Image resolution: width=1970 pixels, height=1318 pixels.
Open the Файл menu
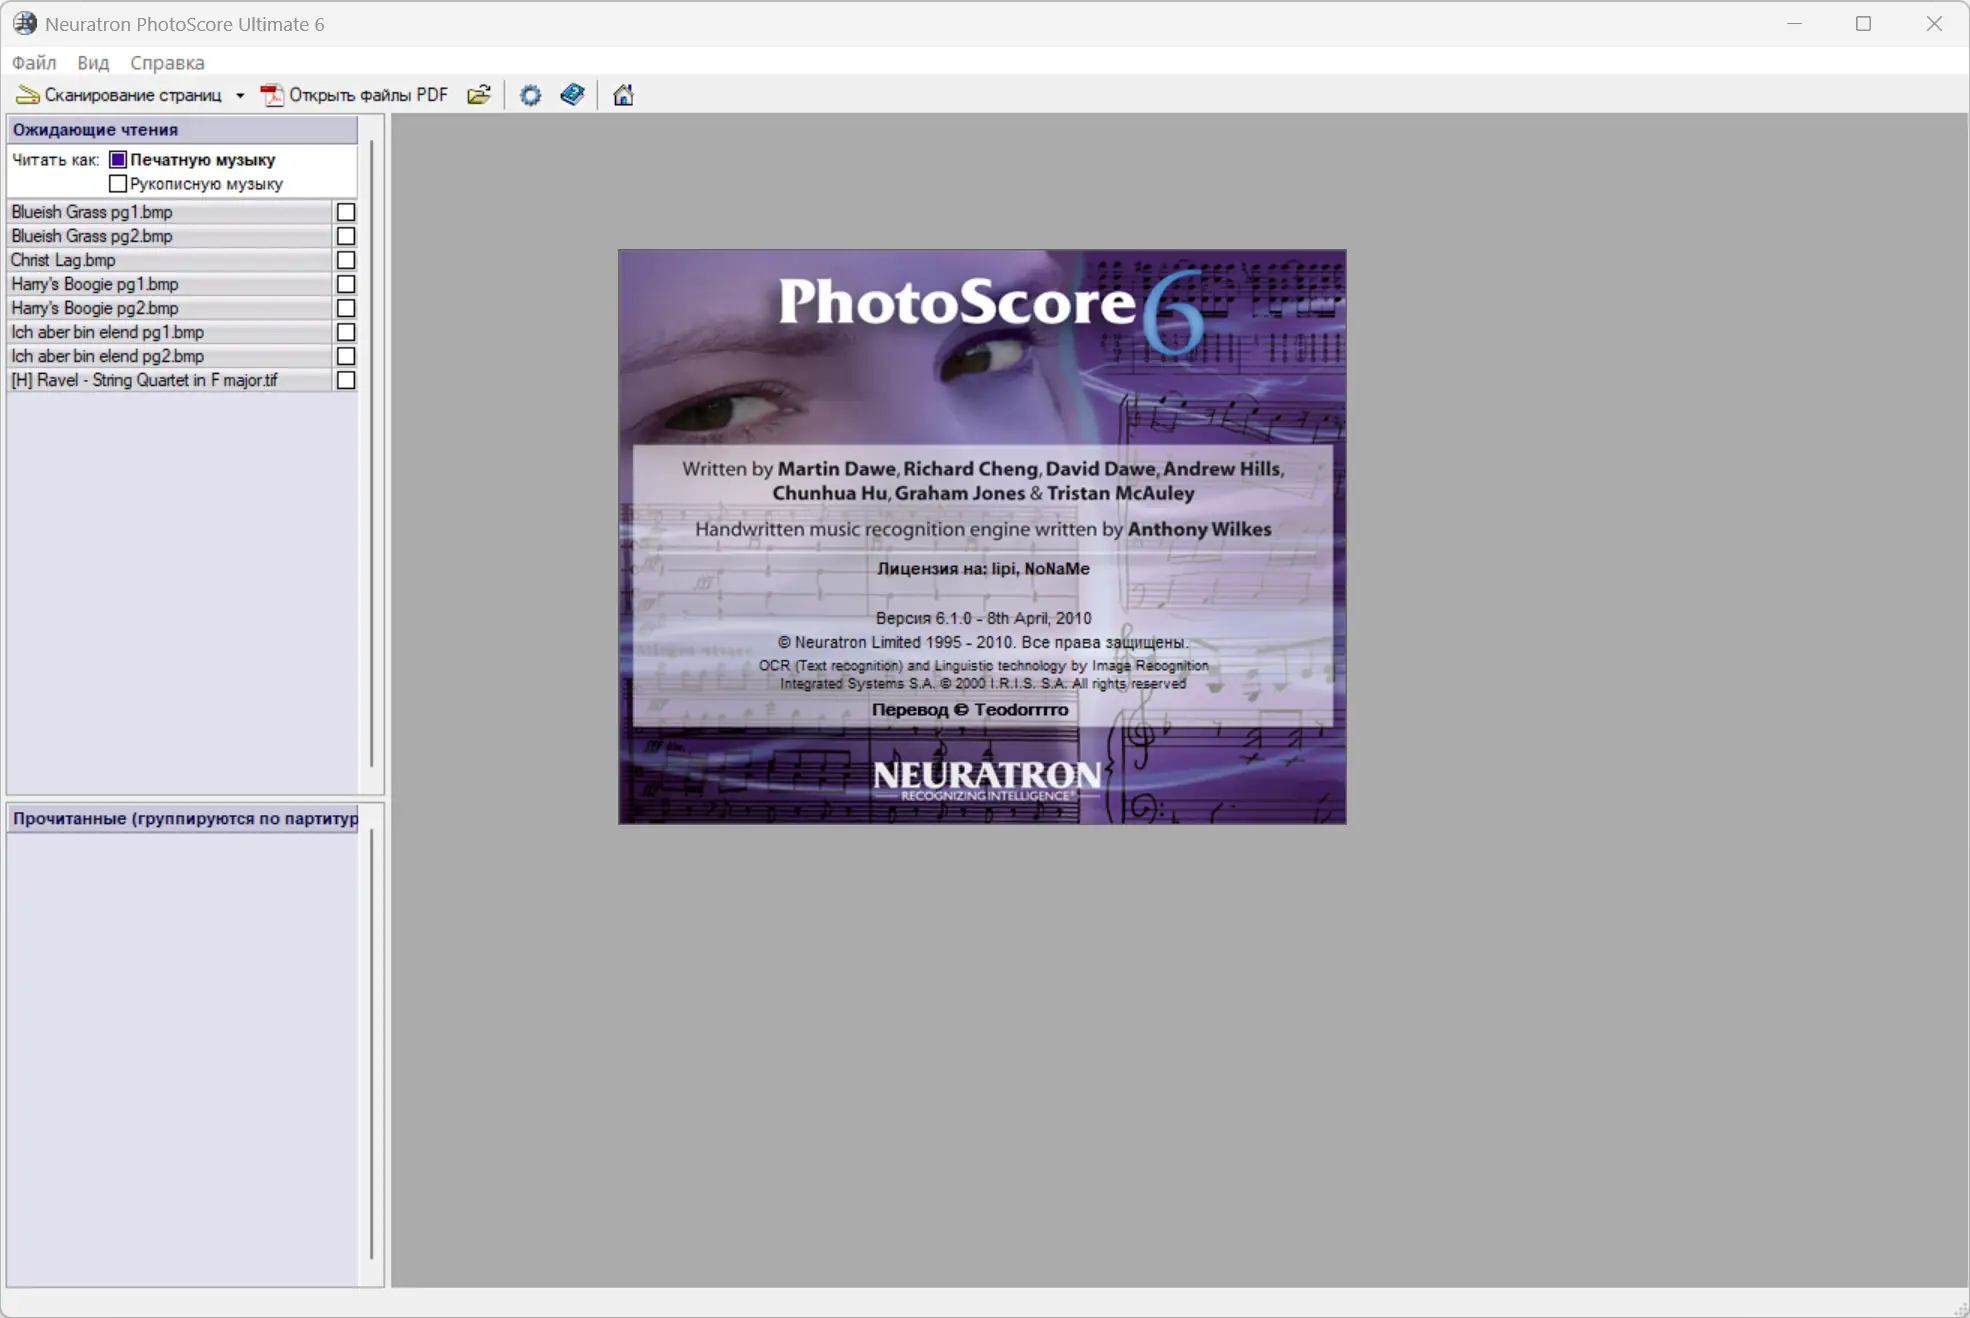(x=34, y=62)
